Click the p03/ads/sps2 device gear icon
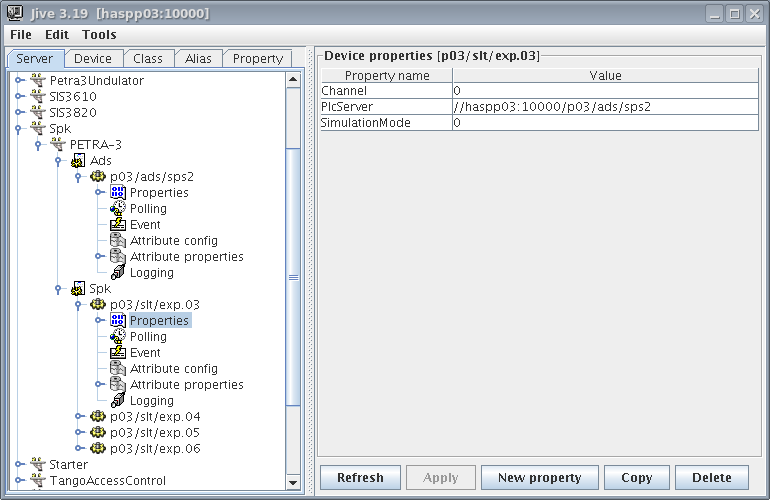 [98, 176]
